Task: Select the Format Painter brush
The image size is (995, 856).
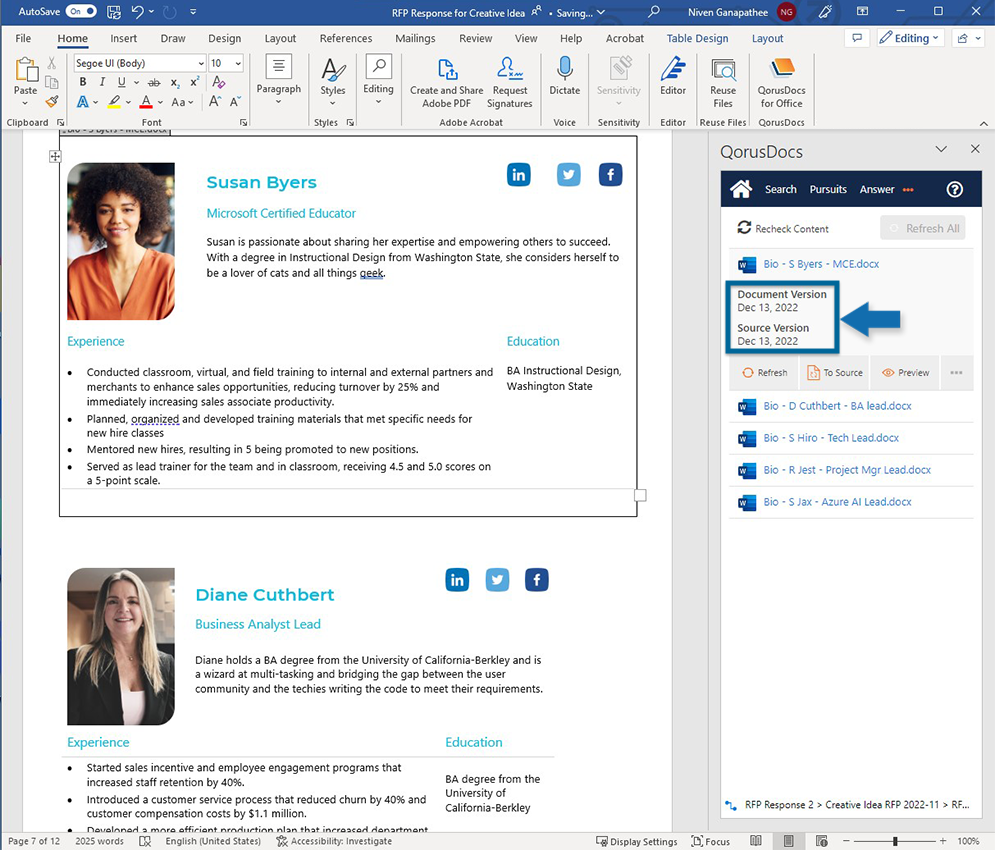Action: 52,101
